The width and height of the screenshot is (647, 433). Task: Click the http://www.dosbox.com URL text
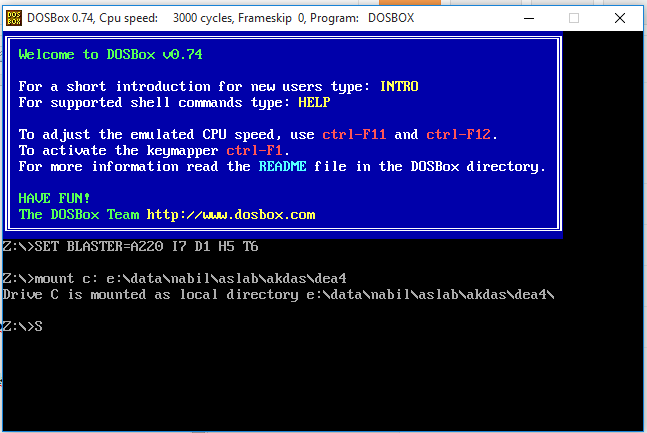tap(231, 215)
